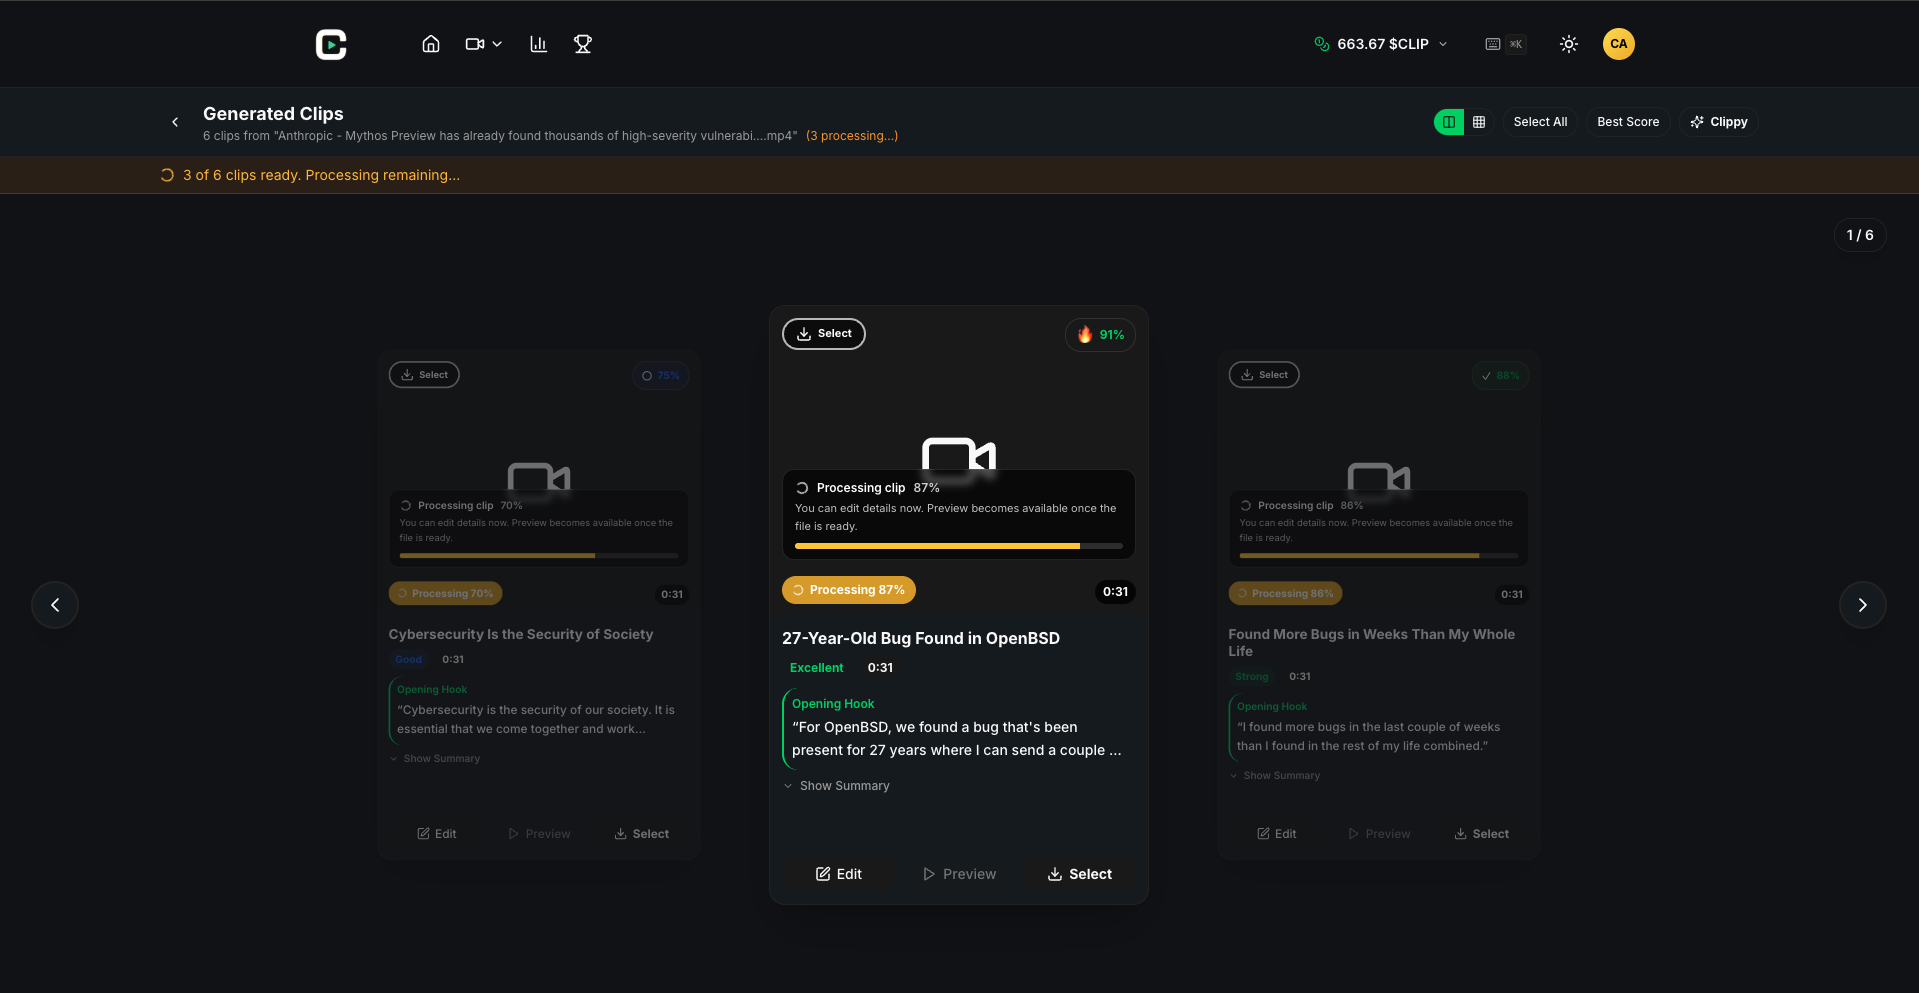Screen dimensions: 1919x993
Task: Click the Found More Bugs Opening Hook quote
Action: (x=1369, y=736)
